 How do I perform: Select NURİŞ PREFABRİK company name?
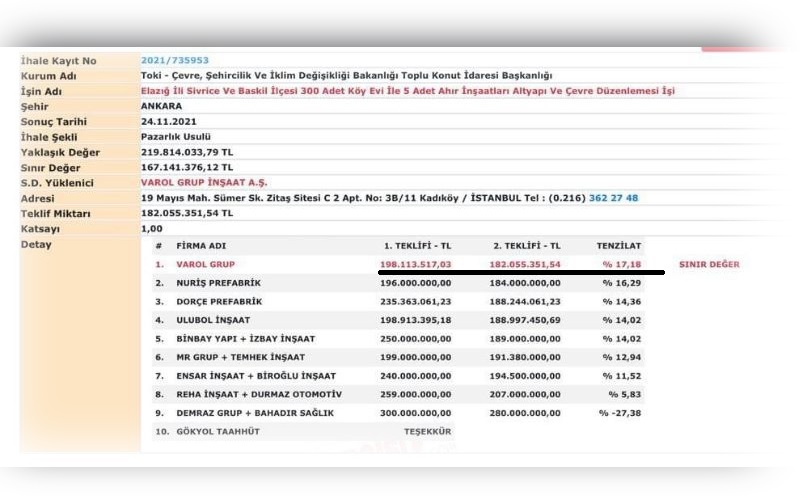219,283
